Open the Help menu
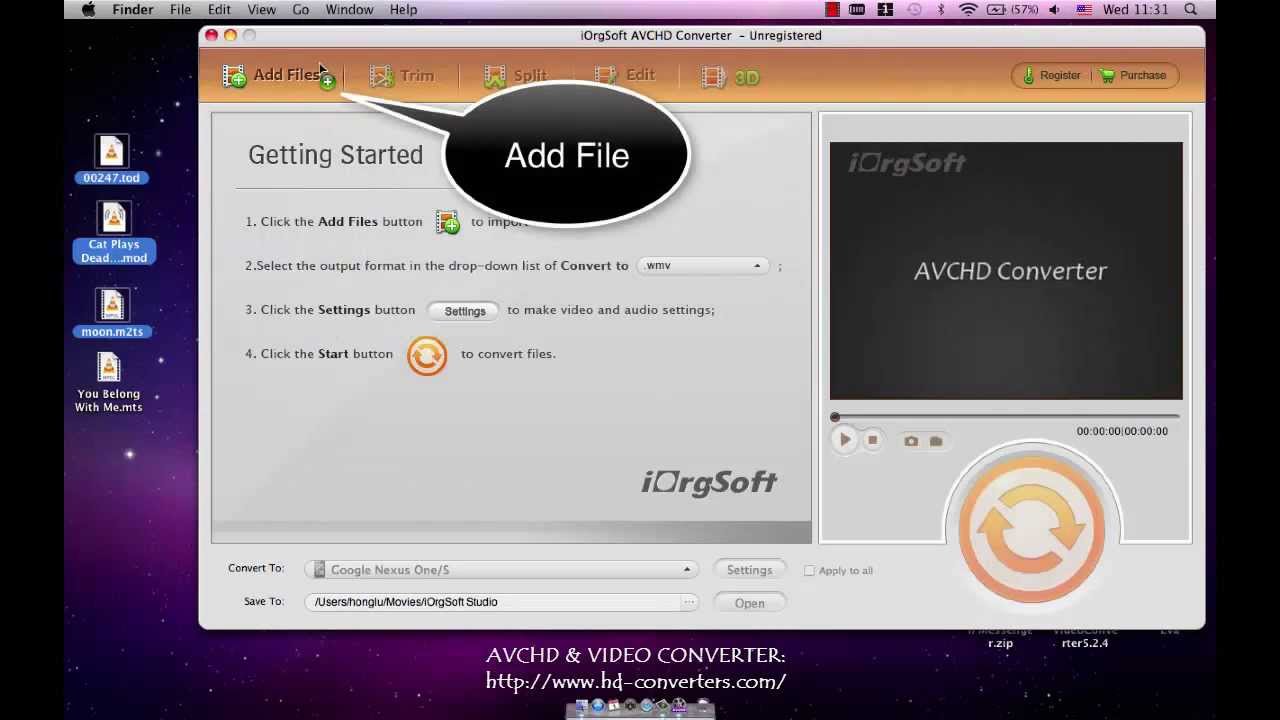The height and width of the screenshot is (720, 1280). point(403,10)
